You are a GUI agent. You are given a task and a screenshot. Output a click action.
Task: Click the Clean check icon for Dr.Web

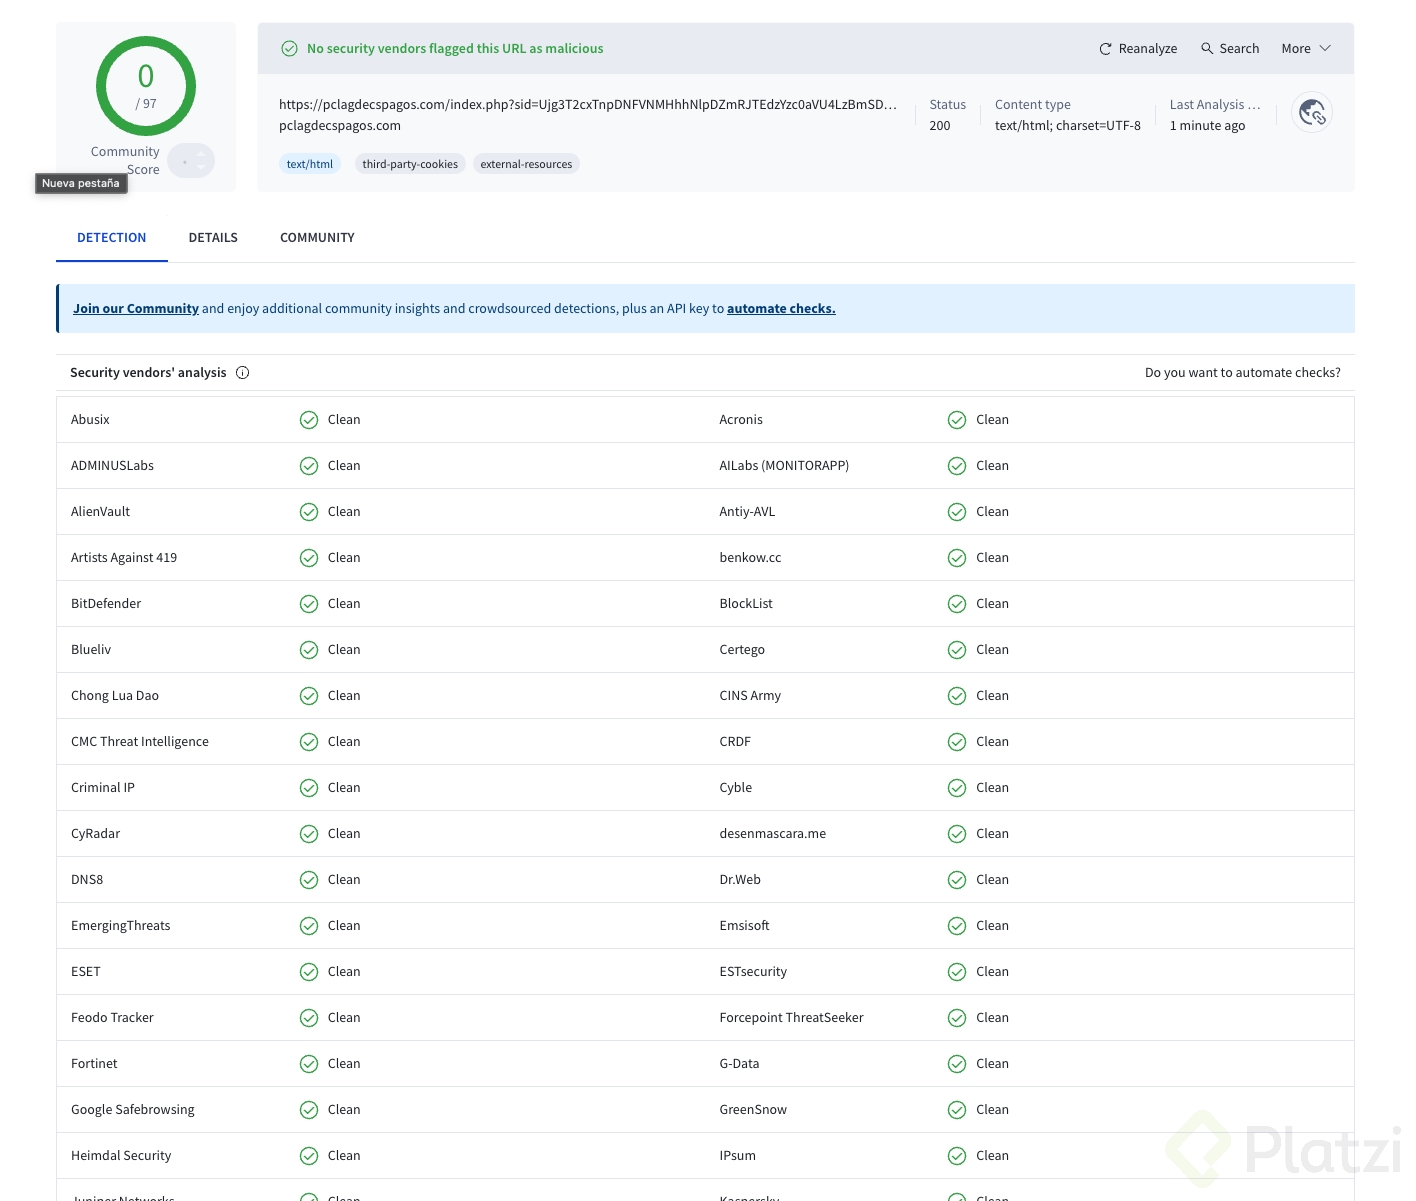click(x=957, y=880)
